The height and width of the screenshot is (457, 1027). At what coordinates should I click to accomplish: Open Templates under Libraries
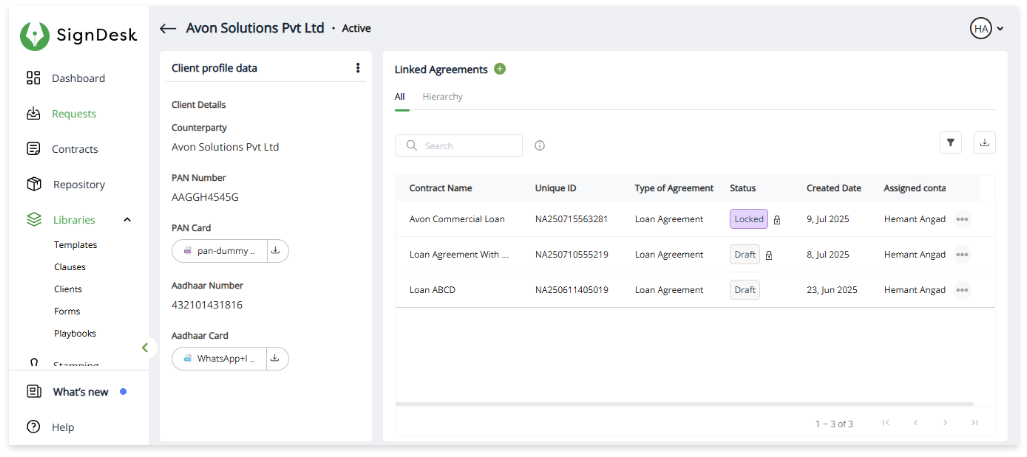point(75,245)
